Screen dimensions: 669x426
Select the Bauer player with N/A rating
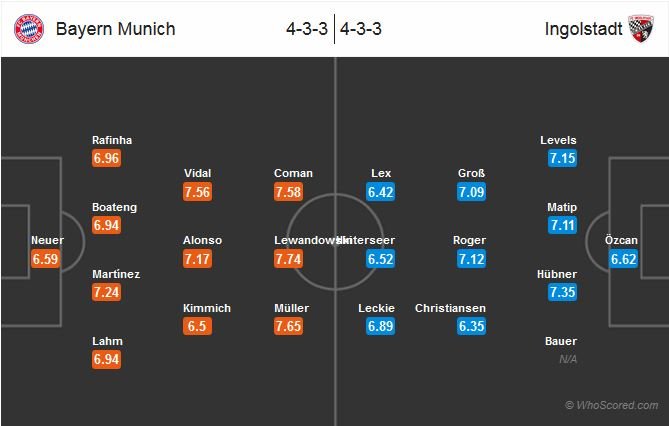pyautogui.click(x=562, y=342)
